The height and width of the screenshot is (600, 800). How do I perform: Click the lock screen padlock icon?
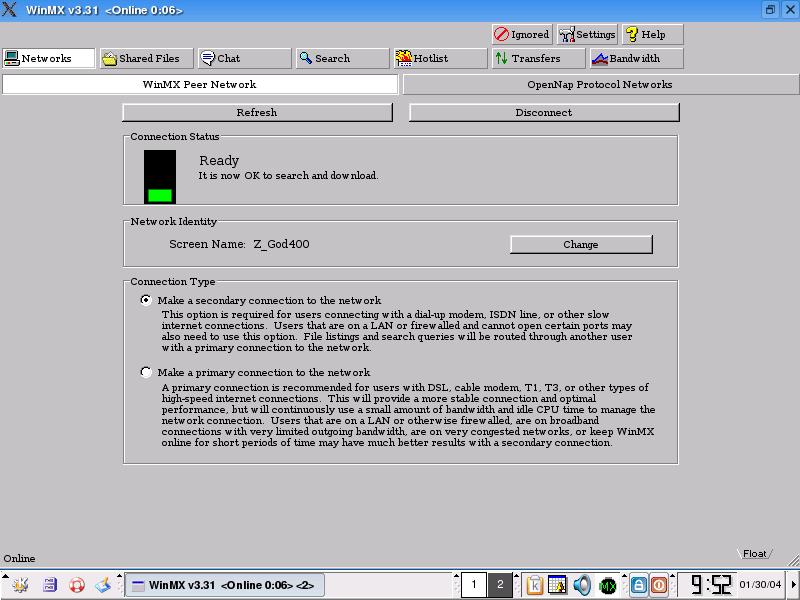[x=638, y=585]
